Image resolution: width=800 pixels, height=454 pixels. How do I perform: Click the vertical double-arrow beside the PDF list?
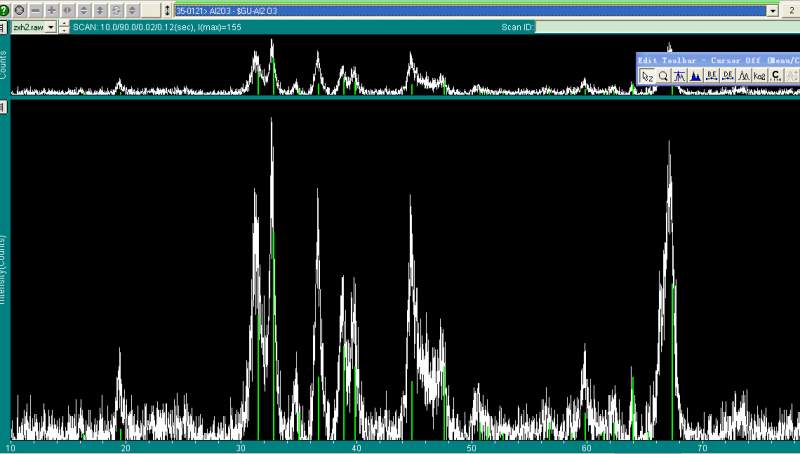tap(167, 10)
